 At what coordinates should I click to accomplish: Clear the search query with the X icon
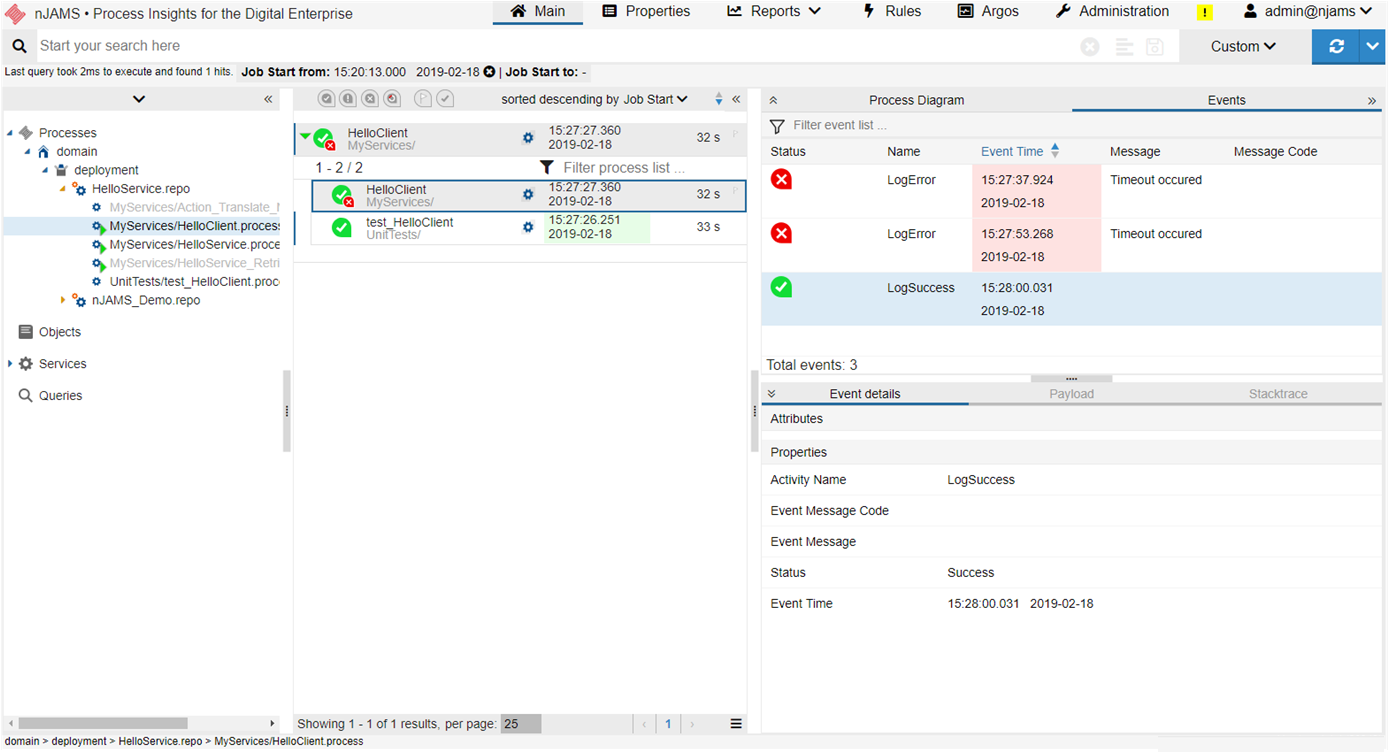pyautogui.click(x=1090, y=47)
